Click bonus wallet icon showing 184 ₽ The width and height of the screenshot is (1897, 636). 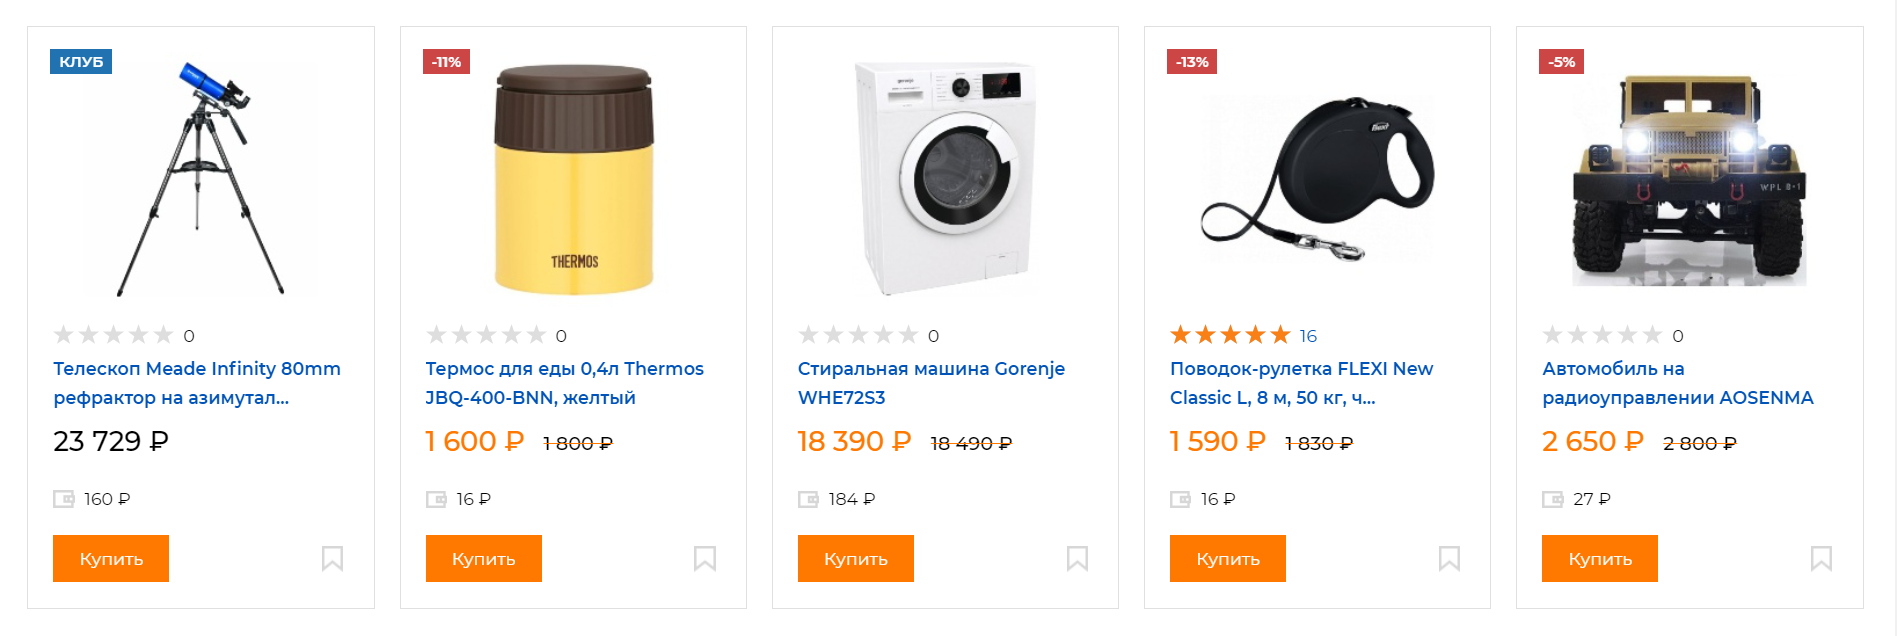808,499
